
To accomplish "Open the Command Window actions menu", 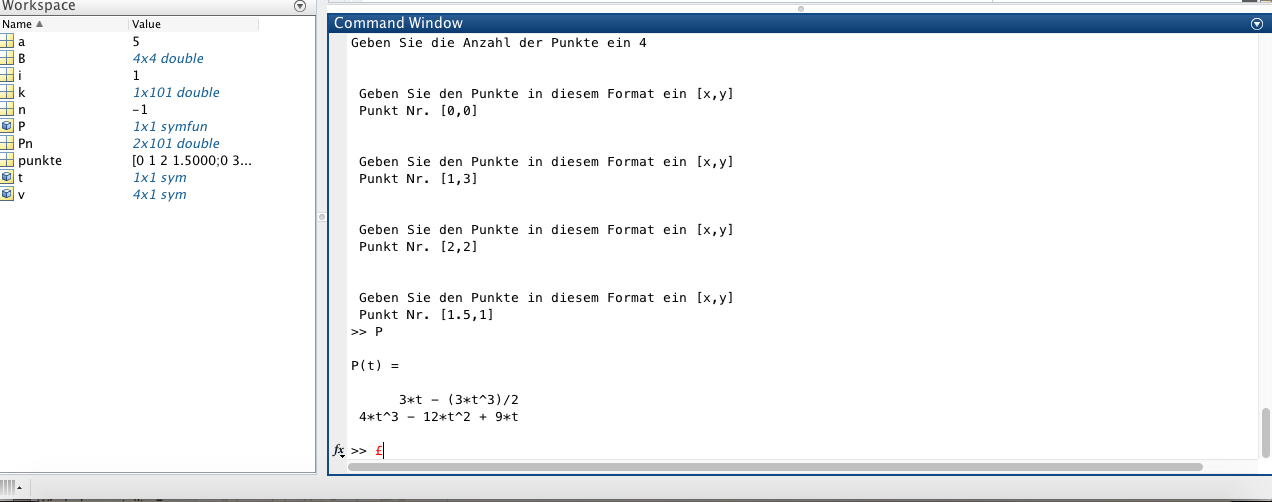I will tap(1257, 24).
